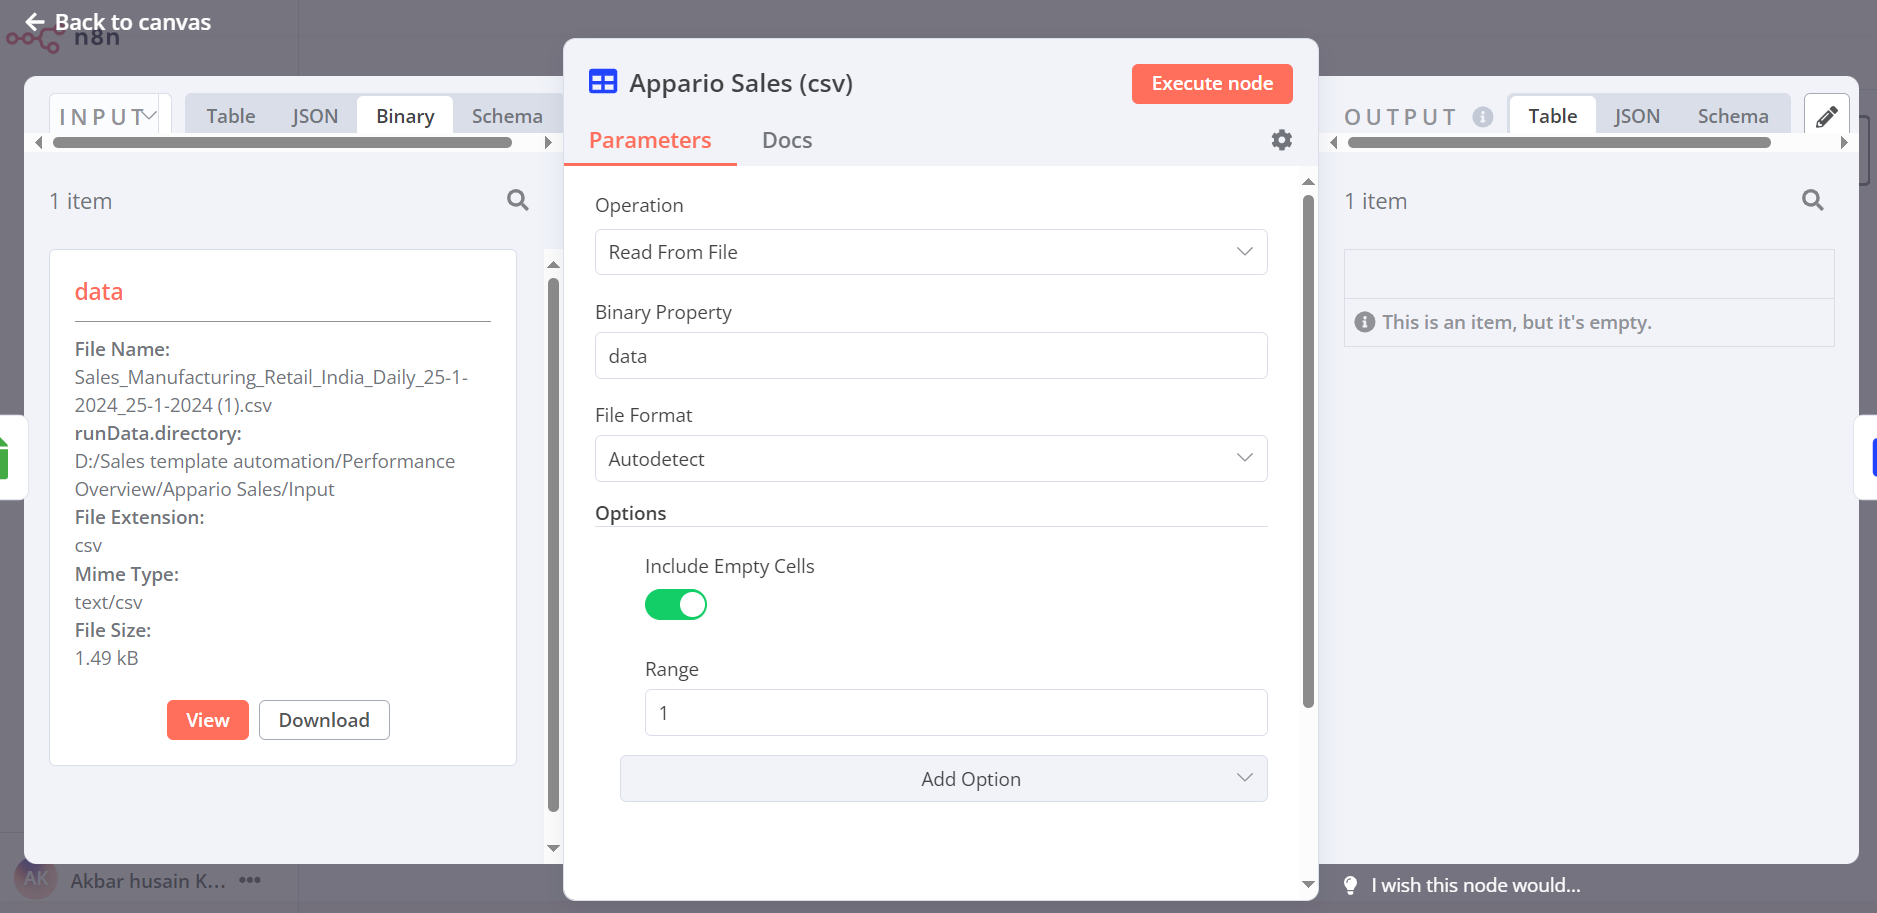Click output tabs scroll left arrow

pyautogui.click(x=1334, y=143)
